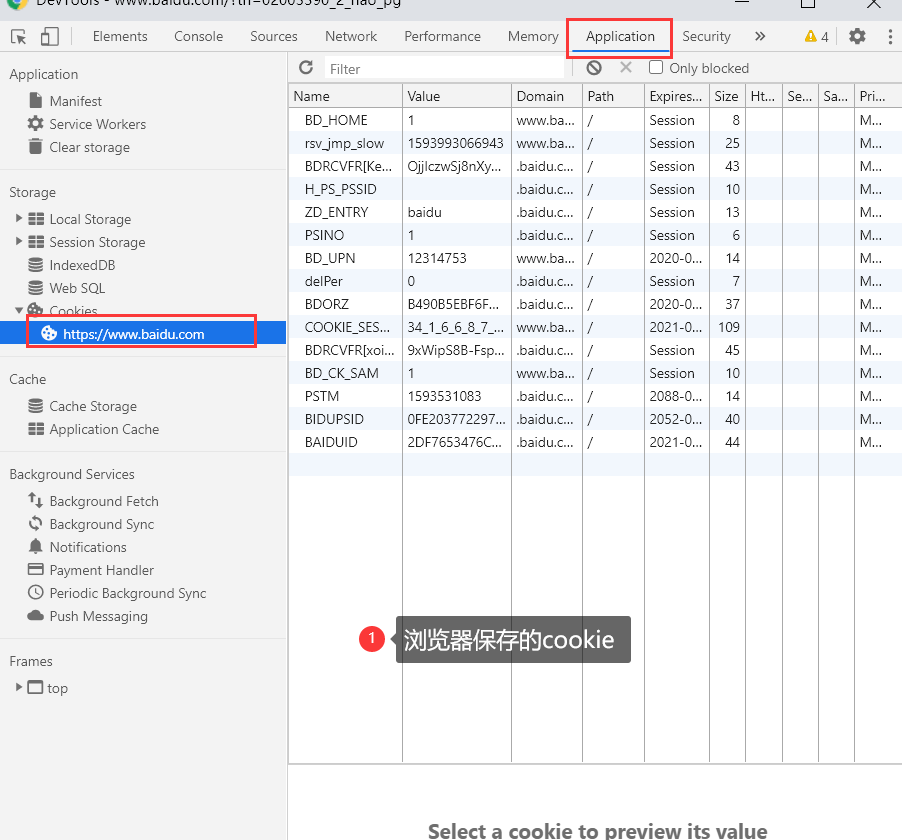Select the BDORZ cookie row
This screenshot has height=840, width=902.
595,304
